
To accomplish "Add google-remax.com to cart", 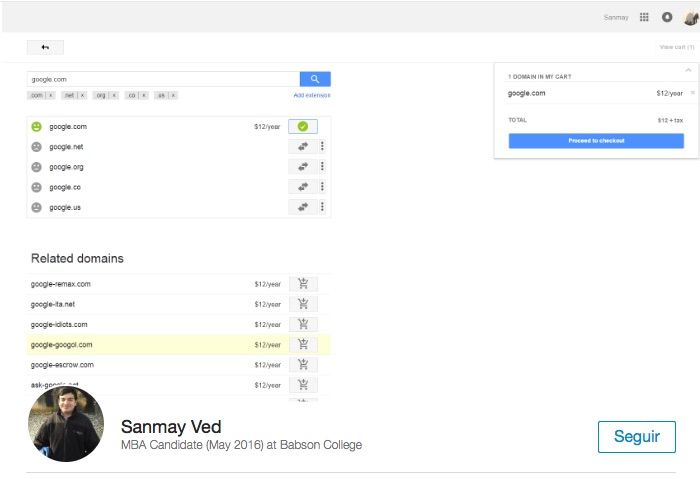I will (x=303, y=283).
